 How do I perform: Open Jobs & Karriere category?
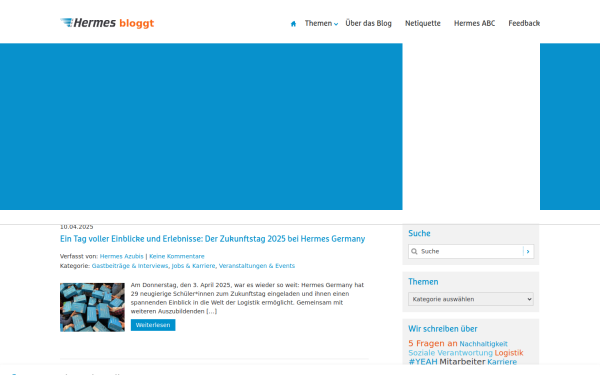pos(193,266)
